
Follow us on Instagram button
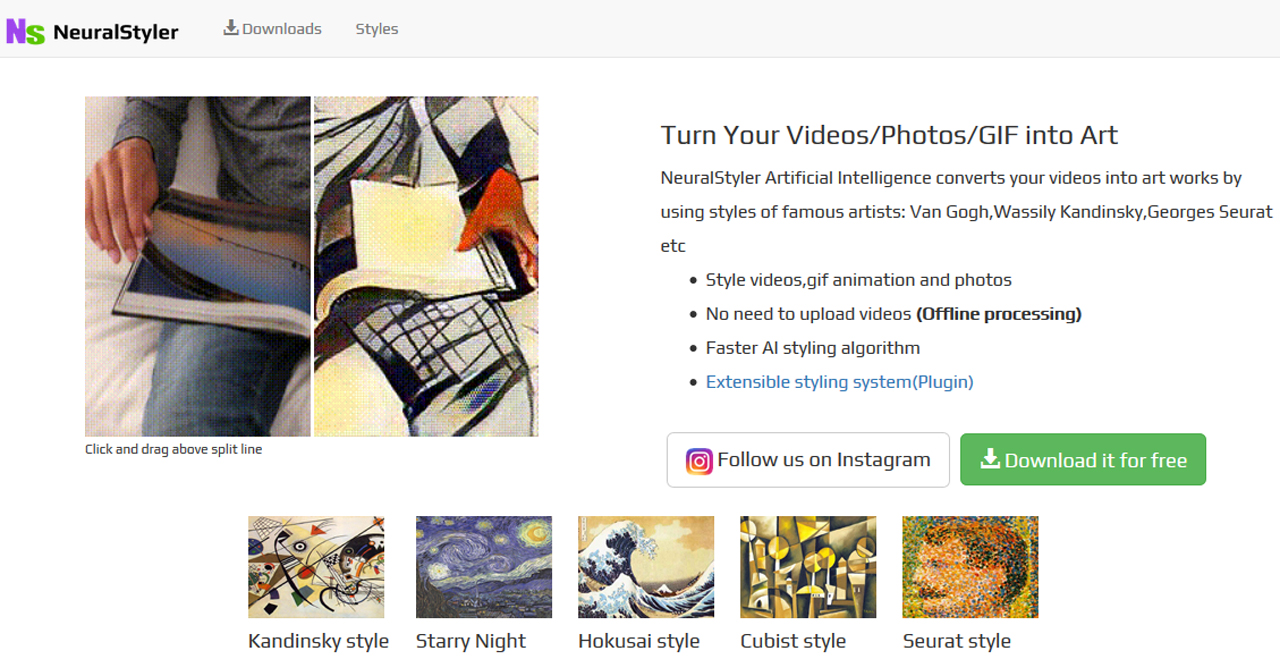point(808,460)
